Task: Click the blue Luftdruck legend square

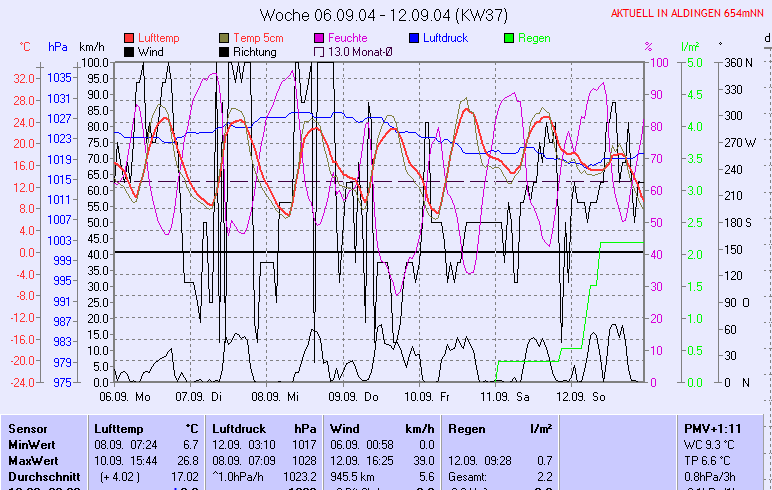Action: (x=414, y=38)
